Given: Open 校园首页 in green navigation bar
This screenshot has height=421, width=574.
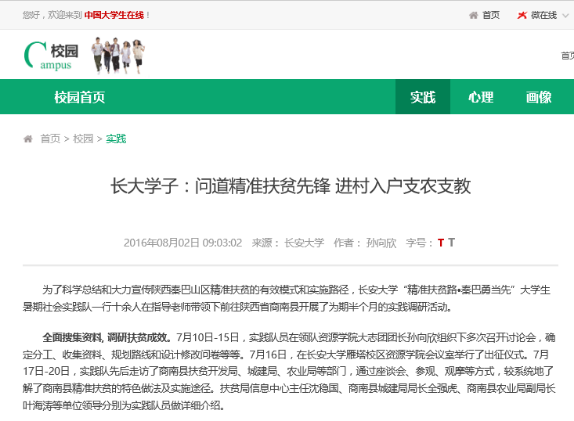Looking at the screenshot, I should point(79,97).
